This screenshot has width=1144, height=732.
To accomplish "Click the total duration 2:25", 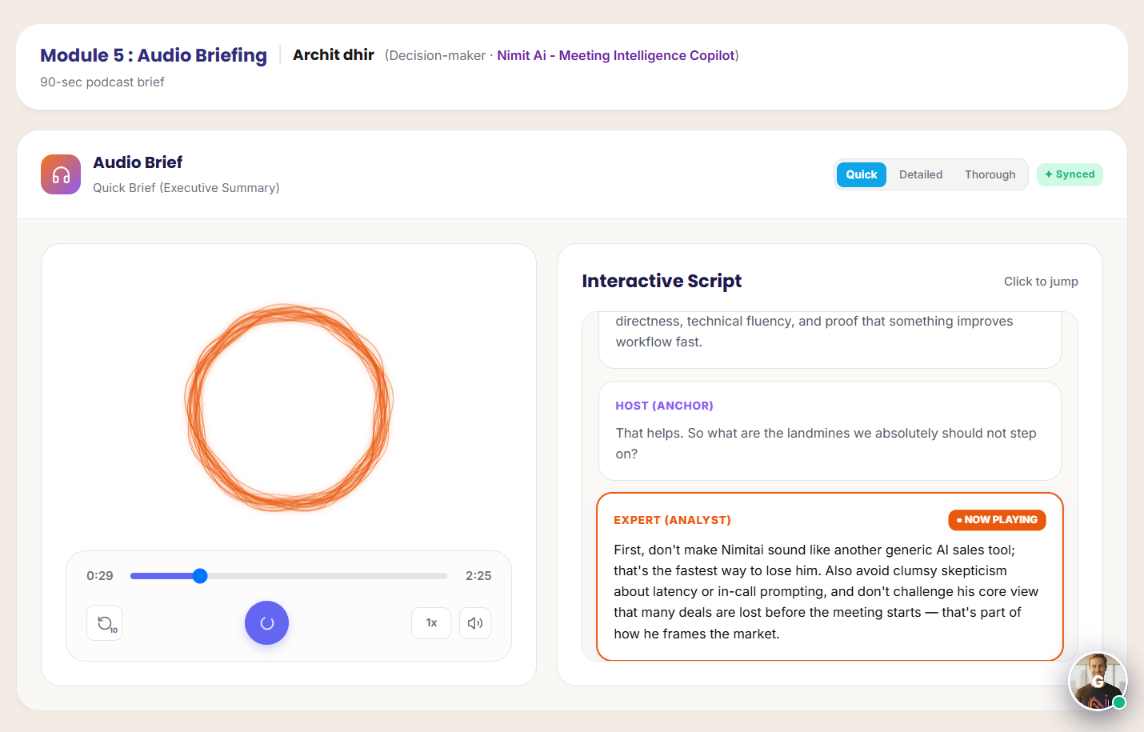I will coord(479,576).
